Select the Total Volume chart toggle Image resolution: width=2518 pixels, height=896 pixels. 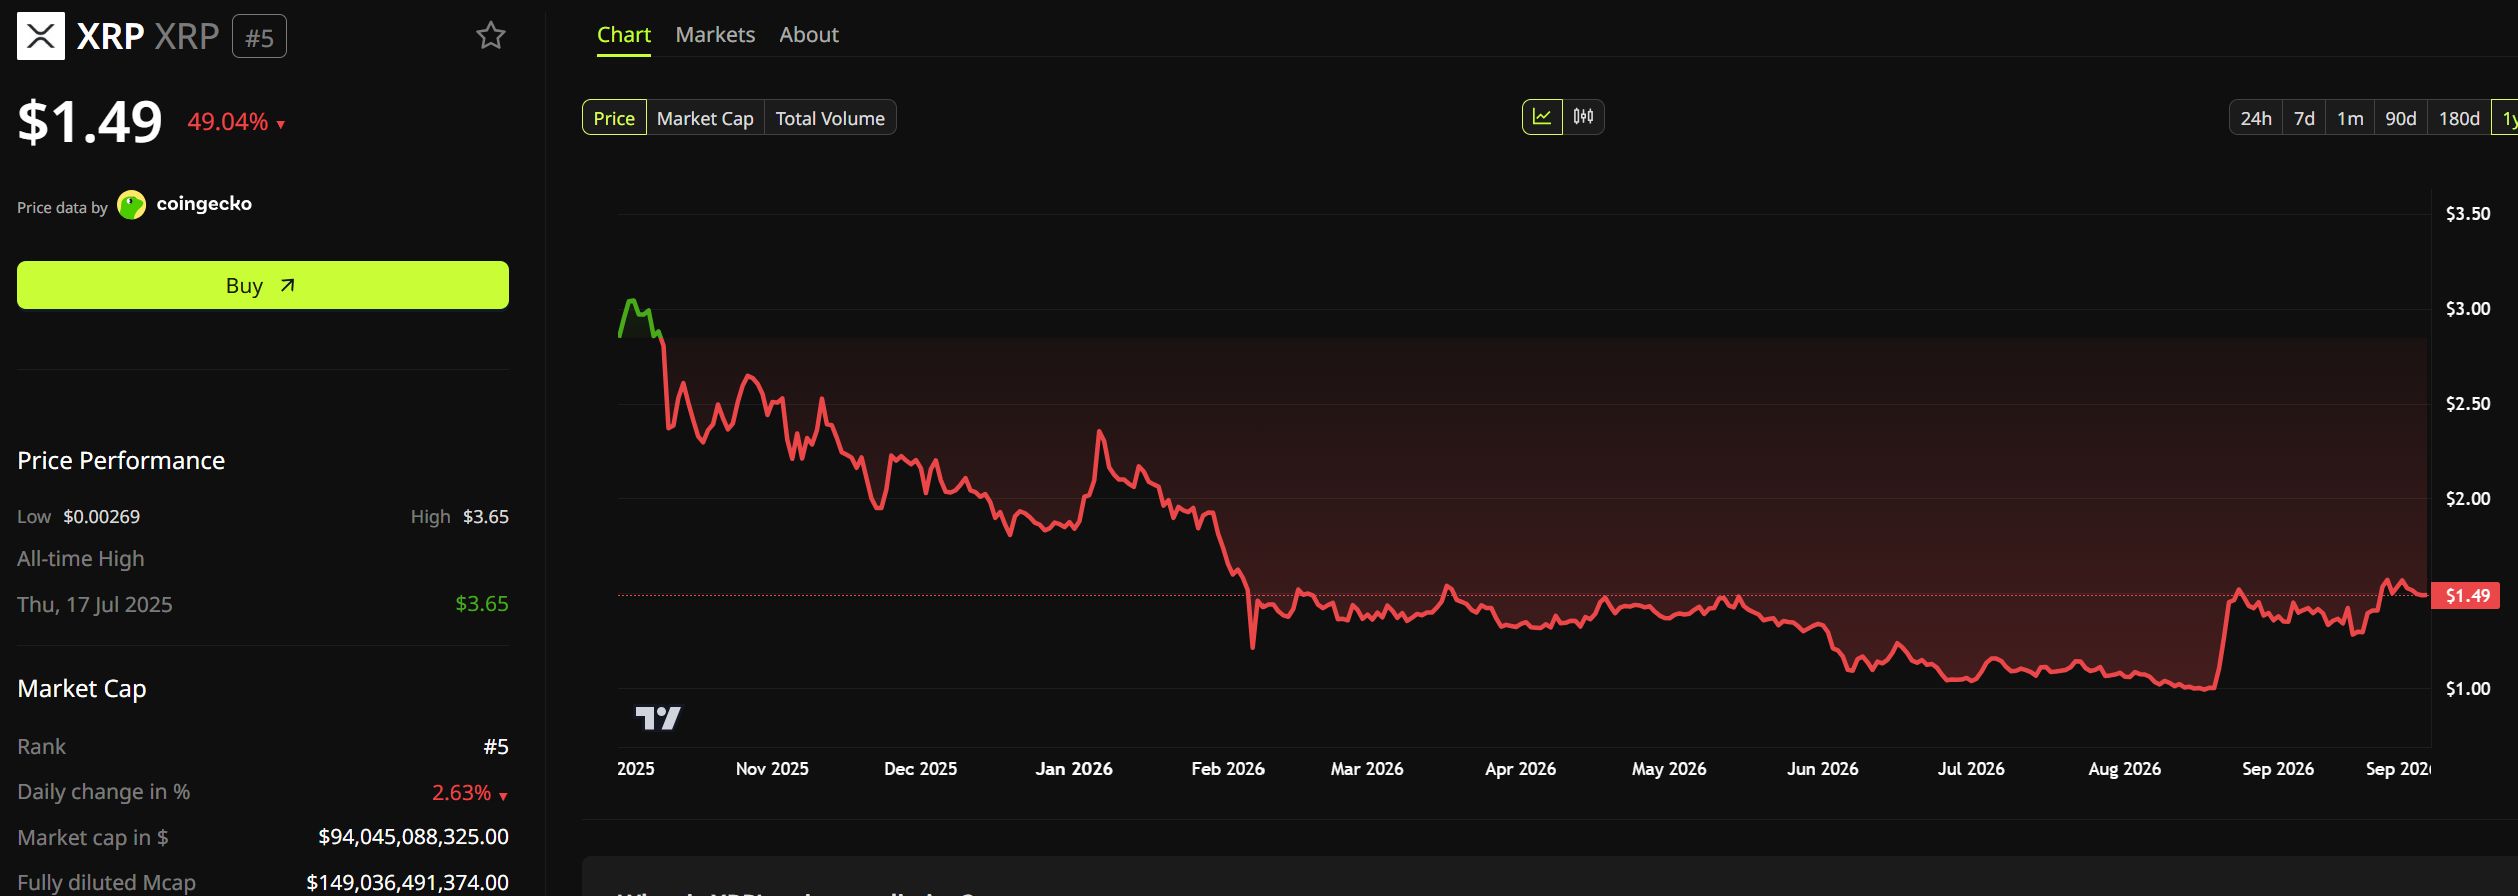(830, 118)
